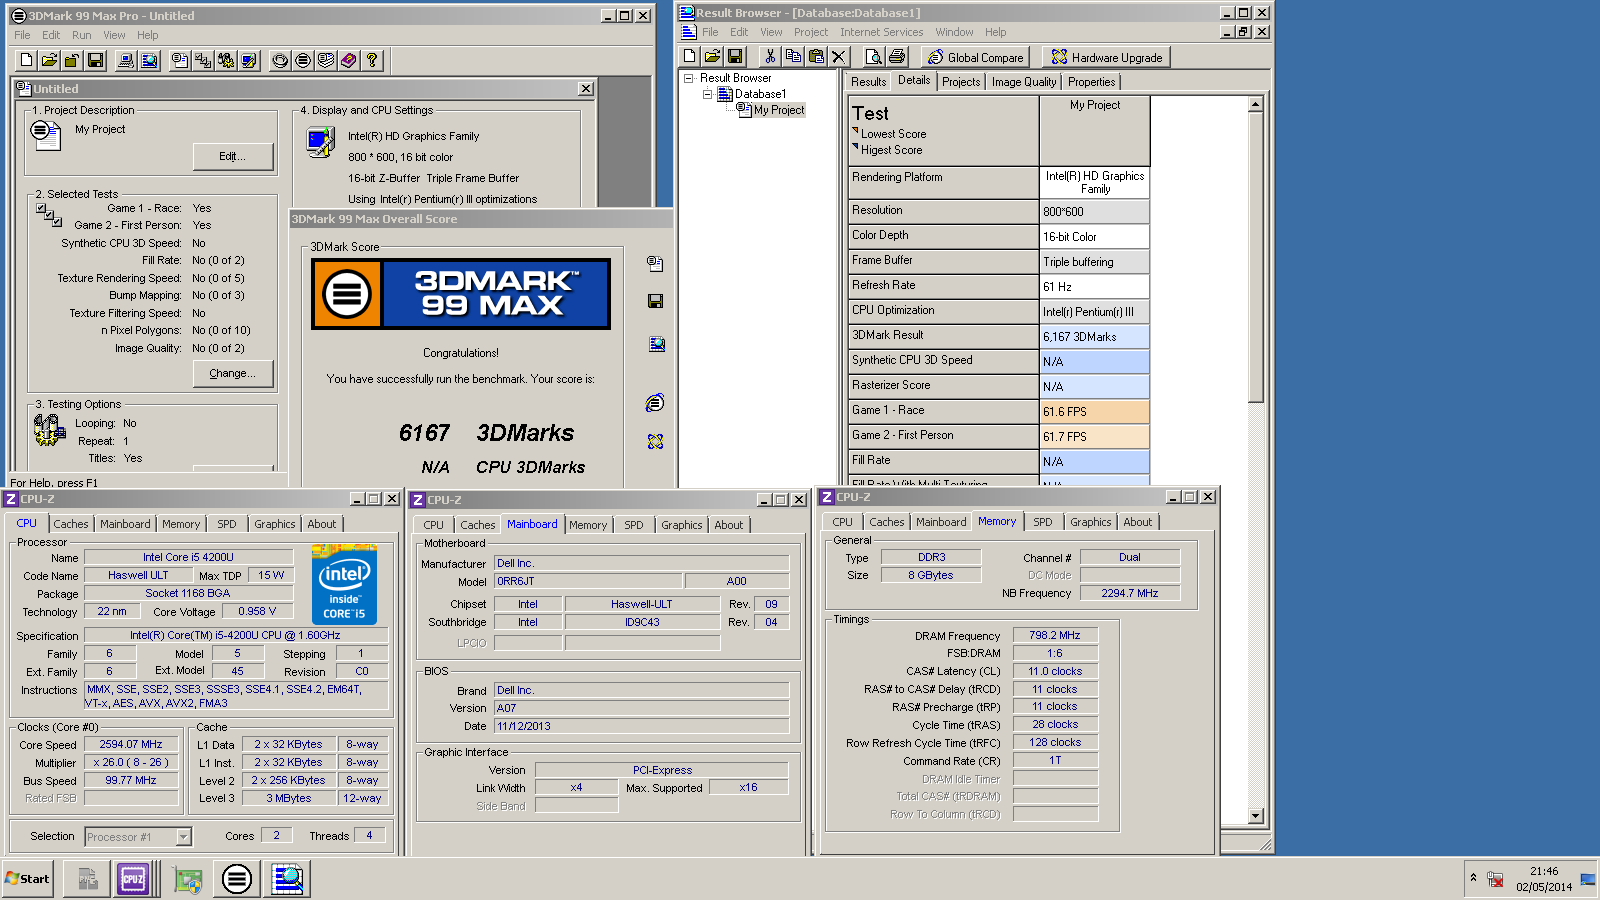Click 3DMark logo circle icon in 3DMark toolbar
Image resolution: width=1600 pixels, height=900 pixels.
point(303,61)
